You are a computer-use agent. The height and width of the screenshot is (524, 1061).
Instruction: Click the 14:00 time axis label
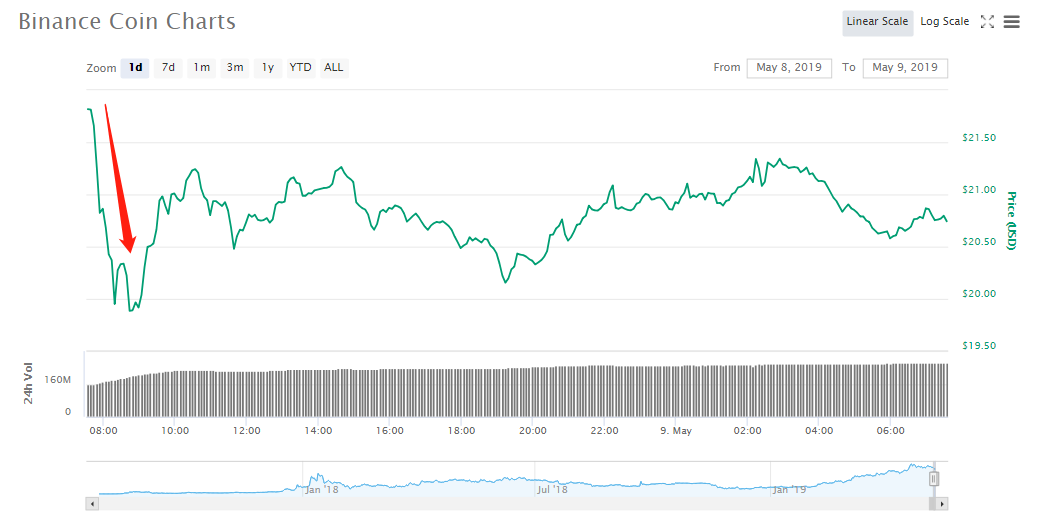pyautogui.click(x=318, y=431)
